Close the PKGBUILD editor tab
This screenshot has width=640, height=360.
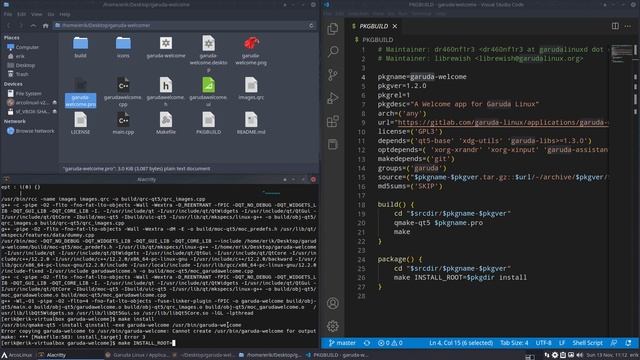(395, 26)
